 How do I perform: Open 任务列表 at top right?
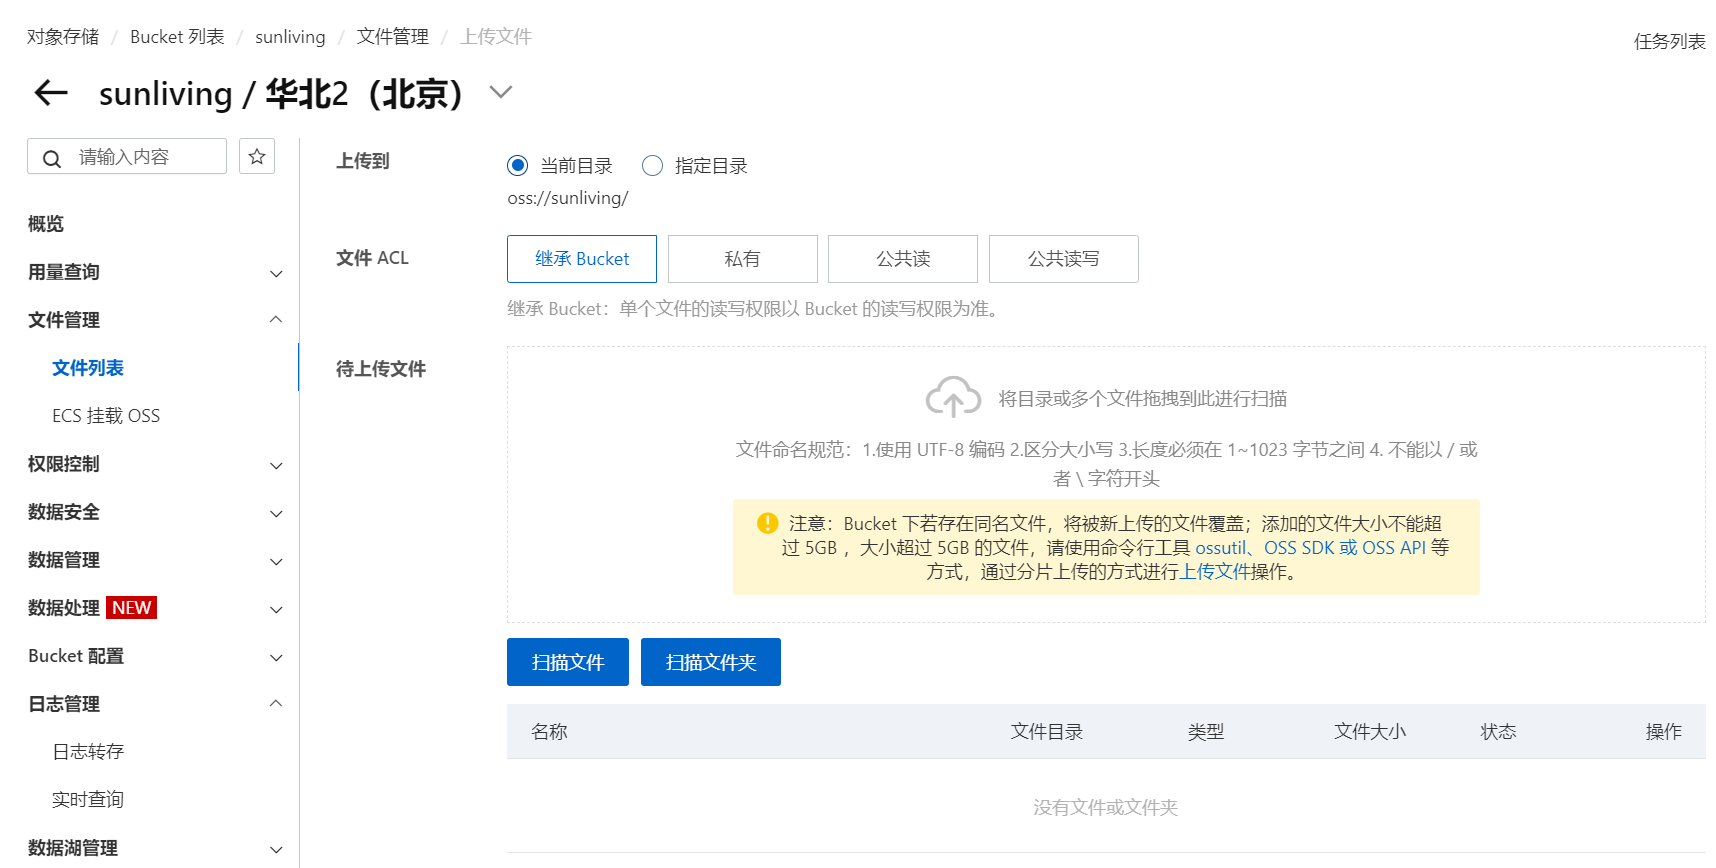click(1669, 42)
